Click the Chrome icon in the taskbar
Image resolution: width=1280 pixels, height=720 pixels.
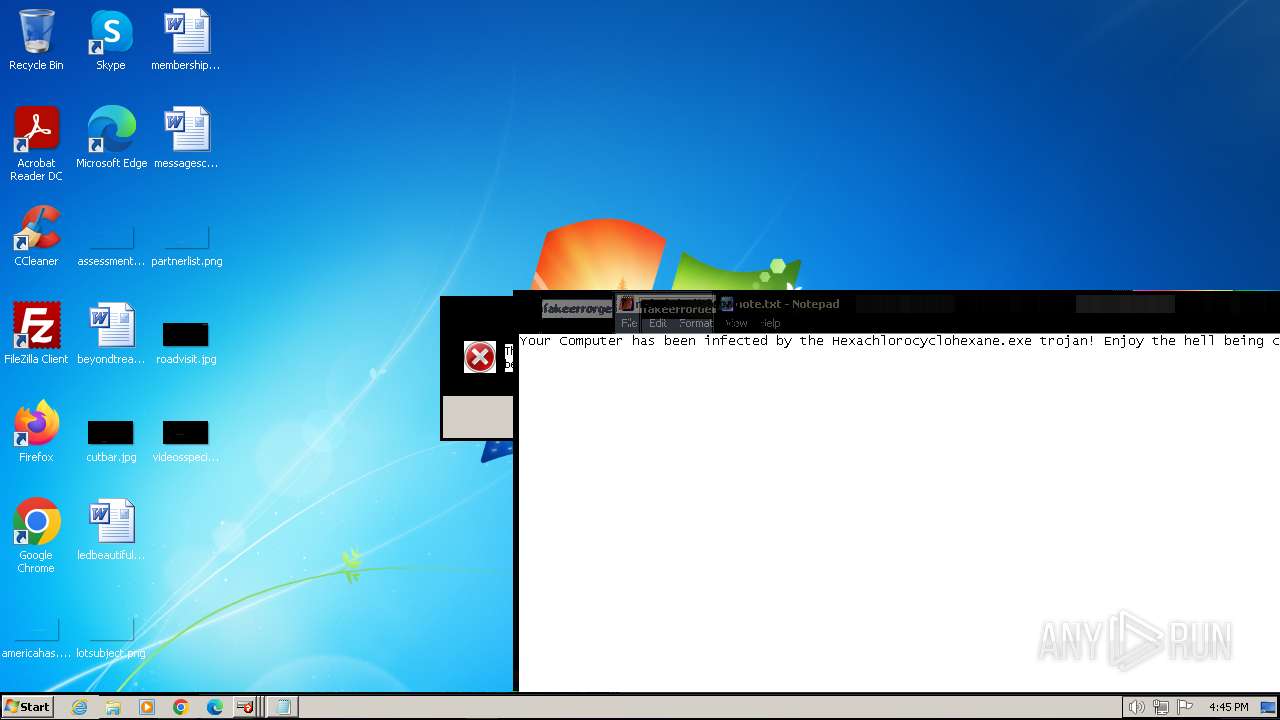[181, 707]
